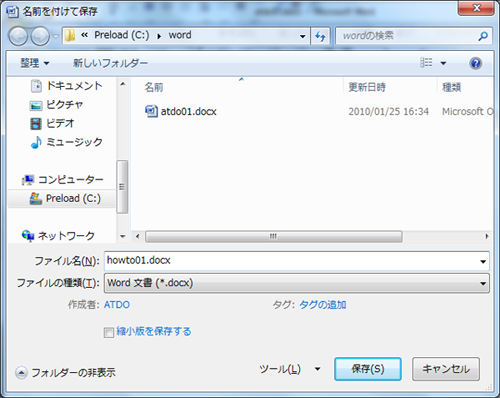The width and height of the screenshot is (500, 398).
Task: Expand the arrow after Preload (C:) in path
Action: (x=159, y=36)
